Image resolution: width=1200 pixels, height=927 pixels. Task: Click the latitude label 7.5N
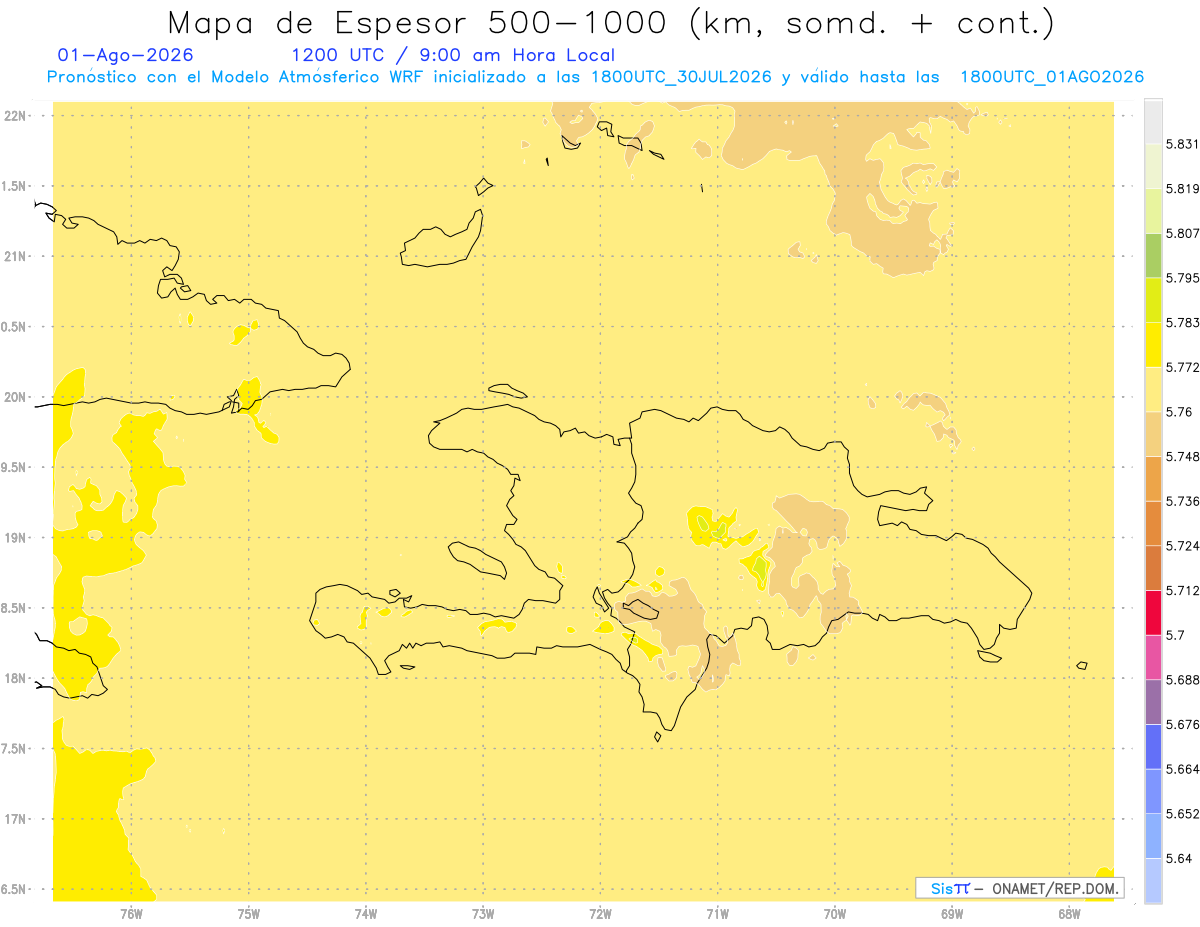click(15, 749)
